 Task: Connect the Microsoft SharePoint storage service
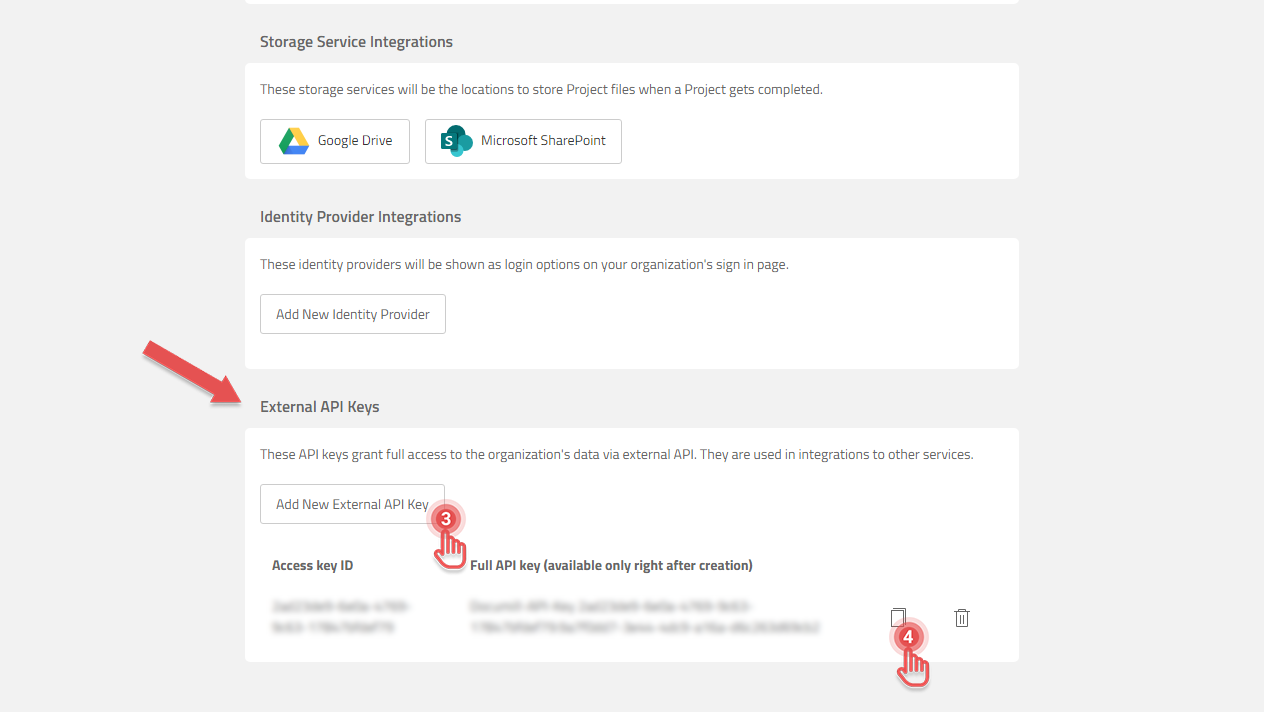[x=523, y=141]
